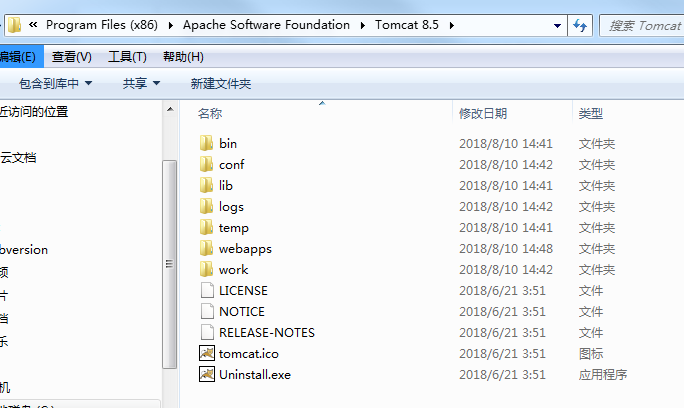Select the file name tomcat.ico
The image size is (684, 408).
249,353
